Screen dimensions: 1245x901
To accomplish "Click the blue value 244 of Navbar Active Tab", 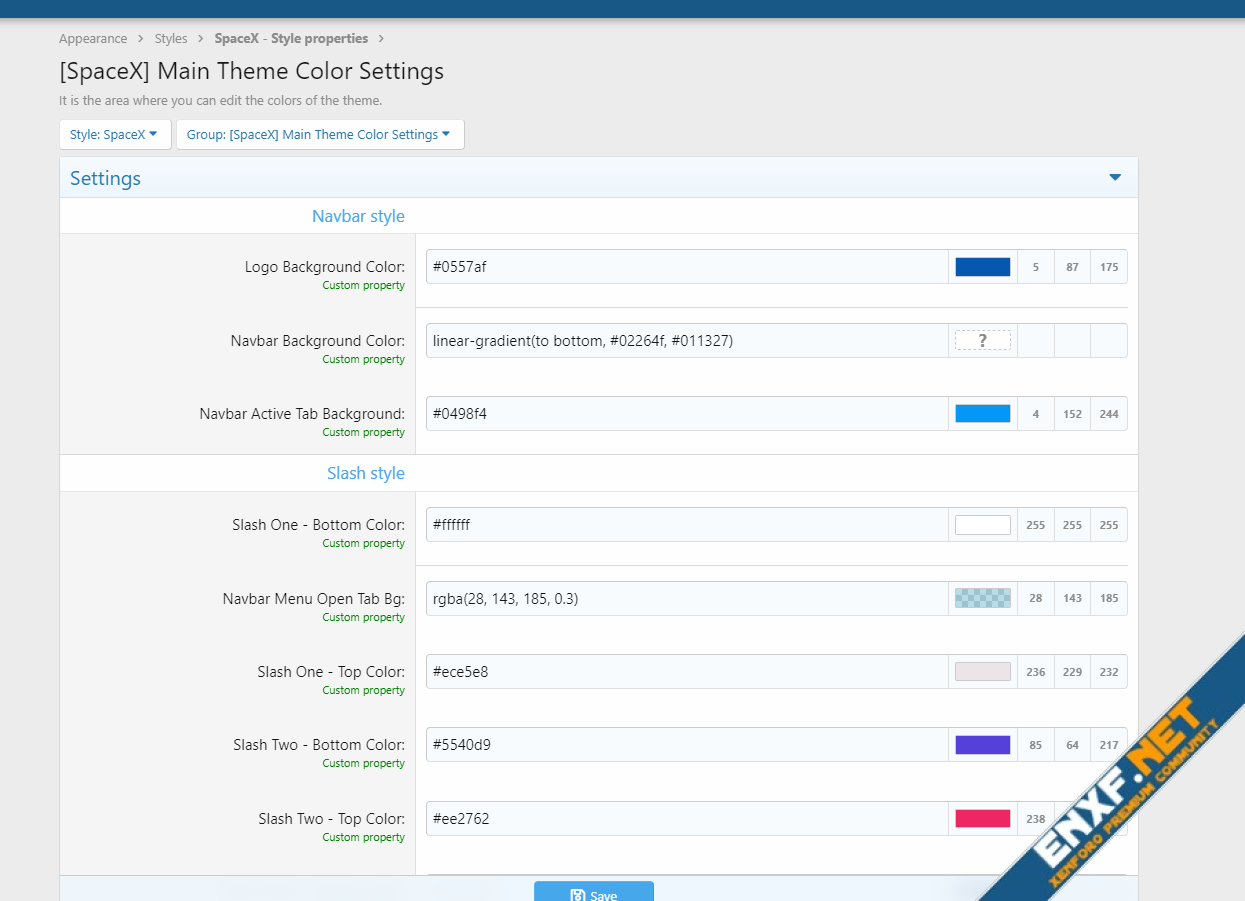I will tap(1109, 414).
